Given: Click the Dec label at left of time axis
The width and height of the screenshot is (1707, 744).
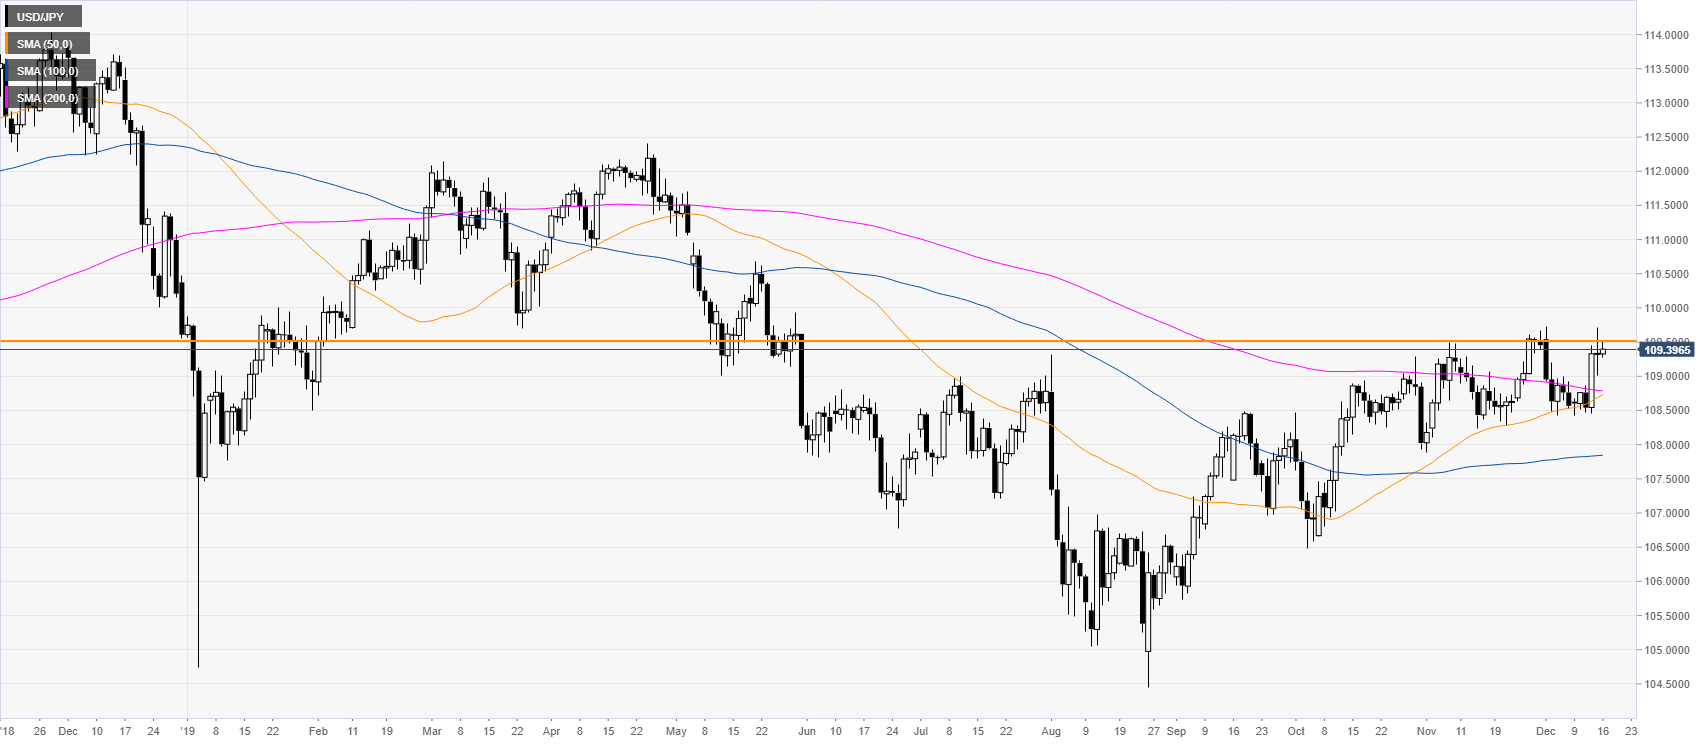Looking at the screenshot, I should [68, 731].
